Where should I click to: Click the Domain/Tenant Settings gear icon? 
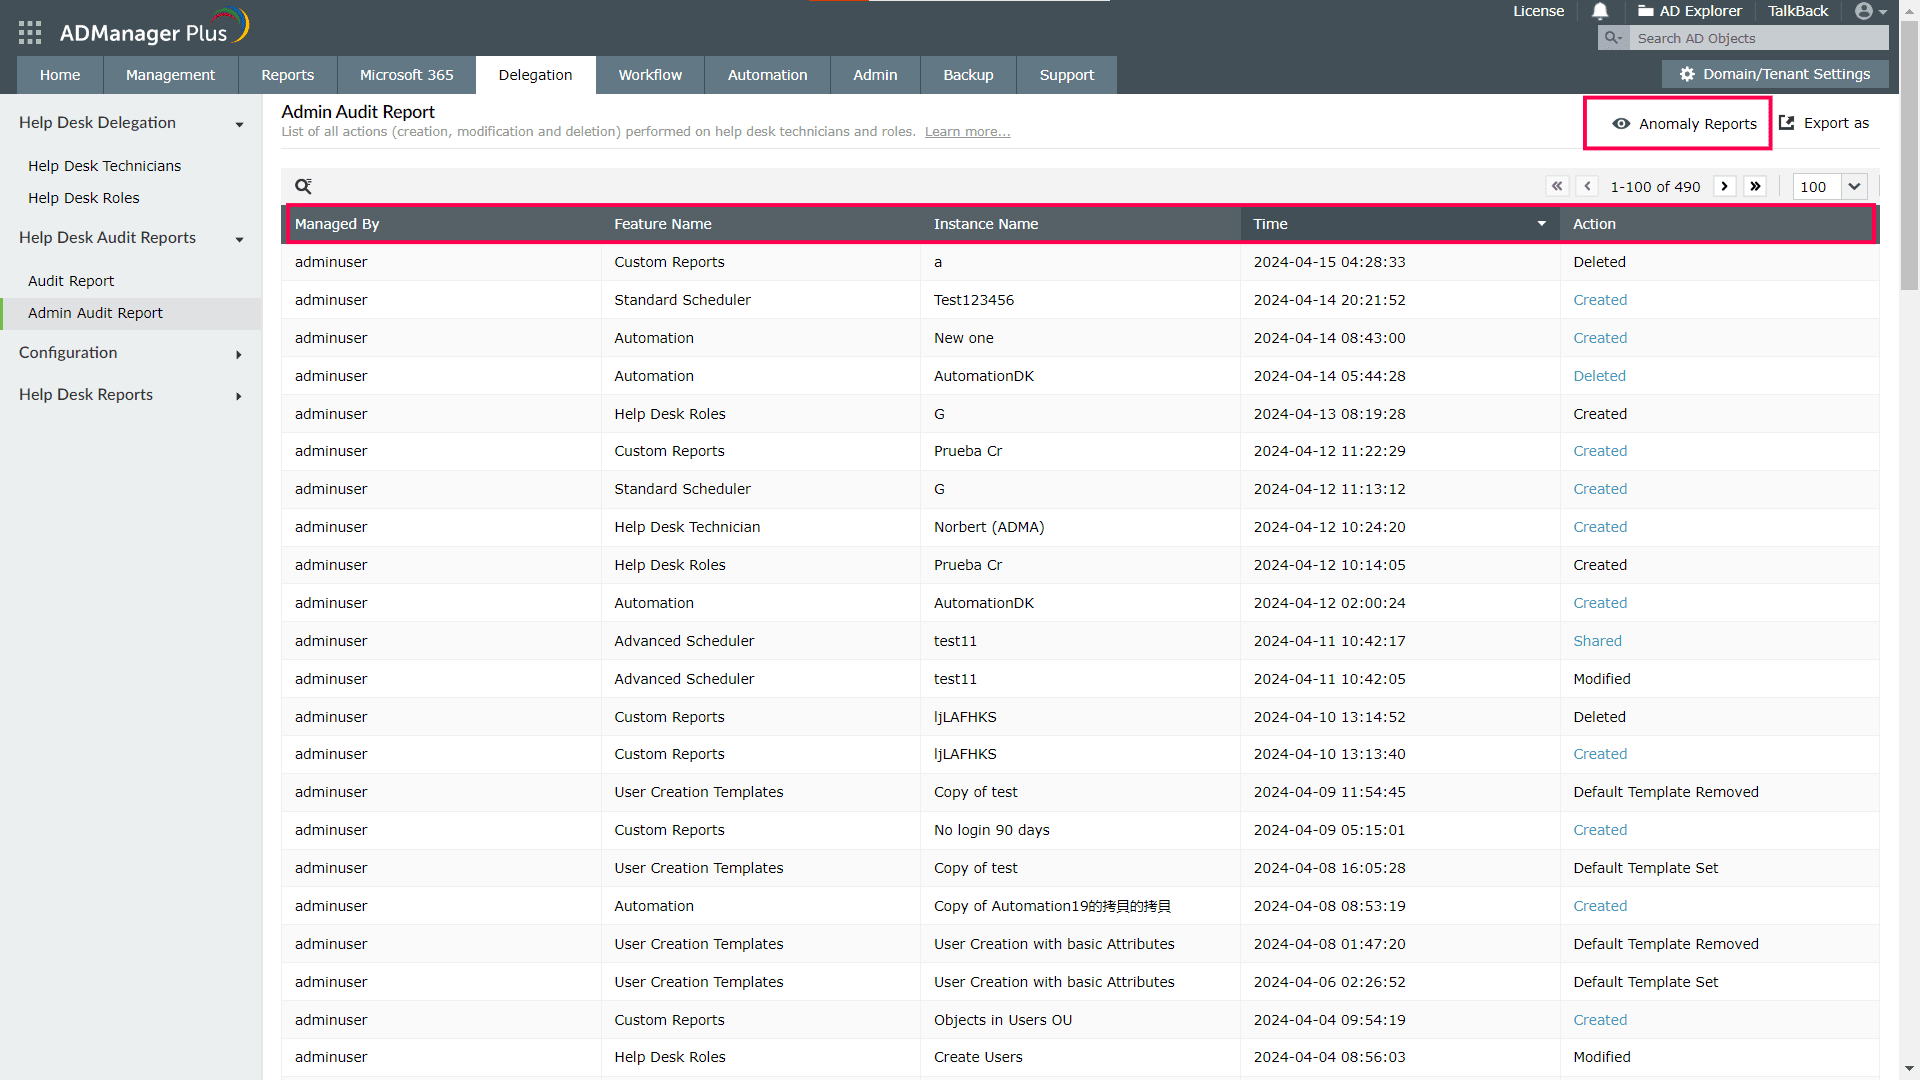[x=1685, y=74]
